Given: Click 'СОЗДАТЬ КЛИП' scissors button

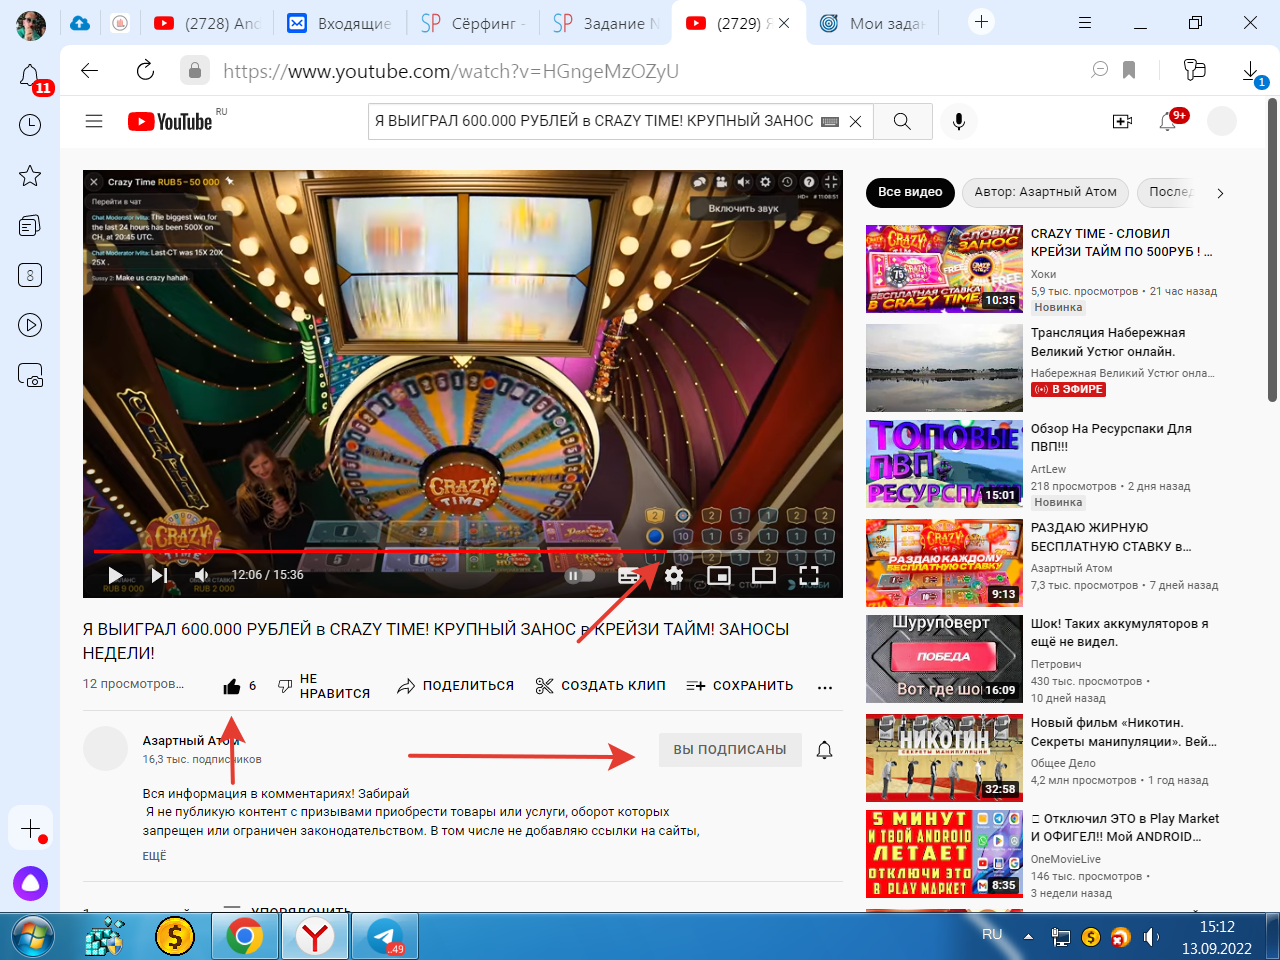Looking at the screenshot, I should (600, 686).
